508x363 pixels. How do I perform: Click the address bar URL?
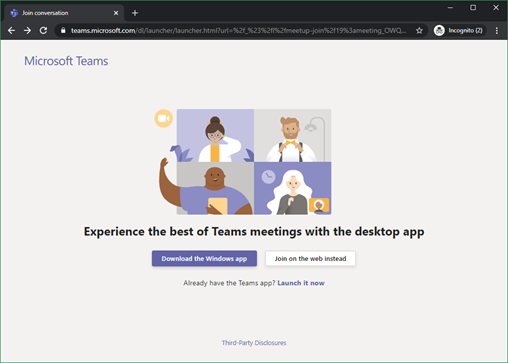(x=238, y=31)
